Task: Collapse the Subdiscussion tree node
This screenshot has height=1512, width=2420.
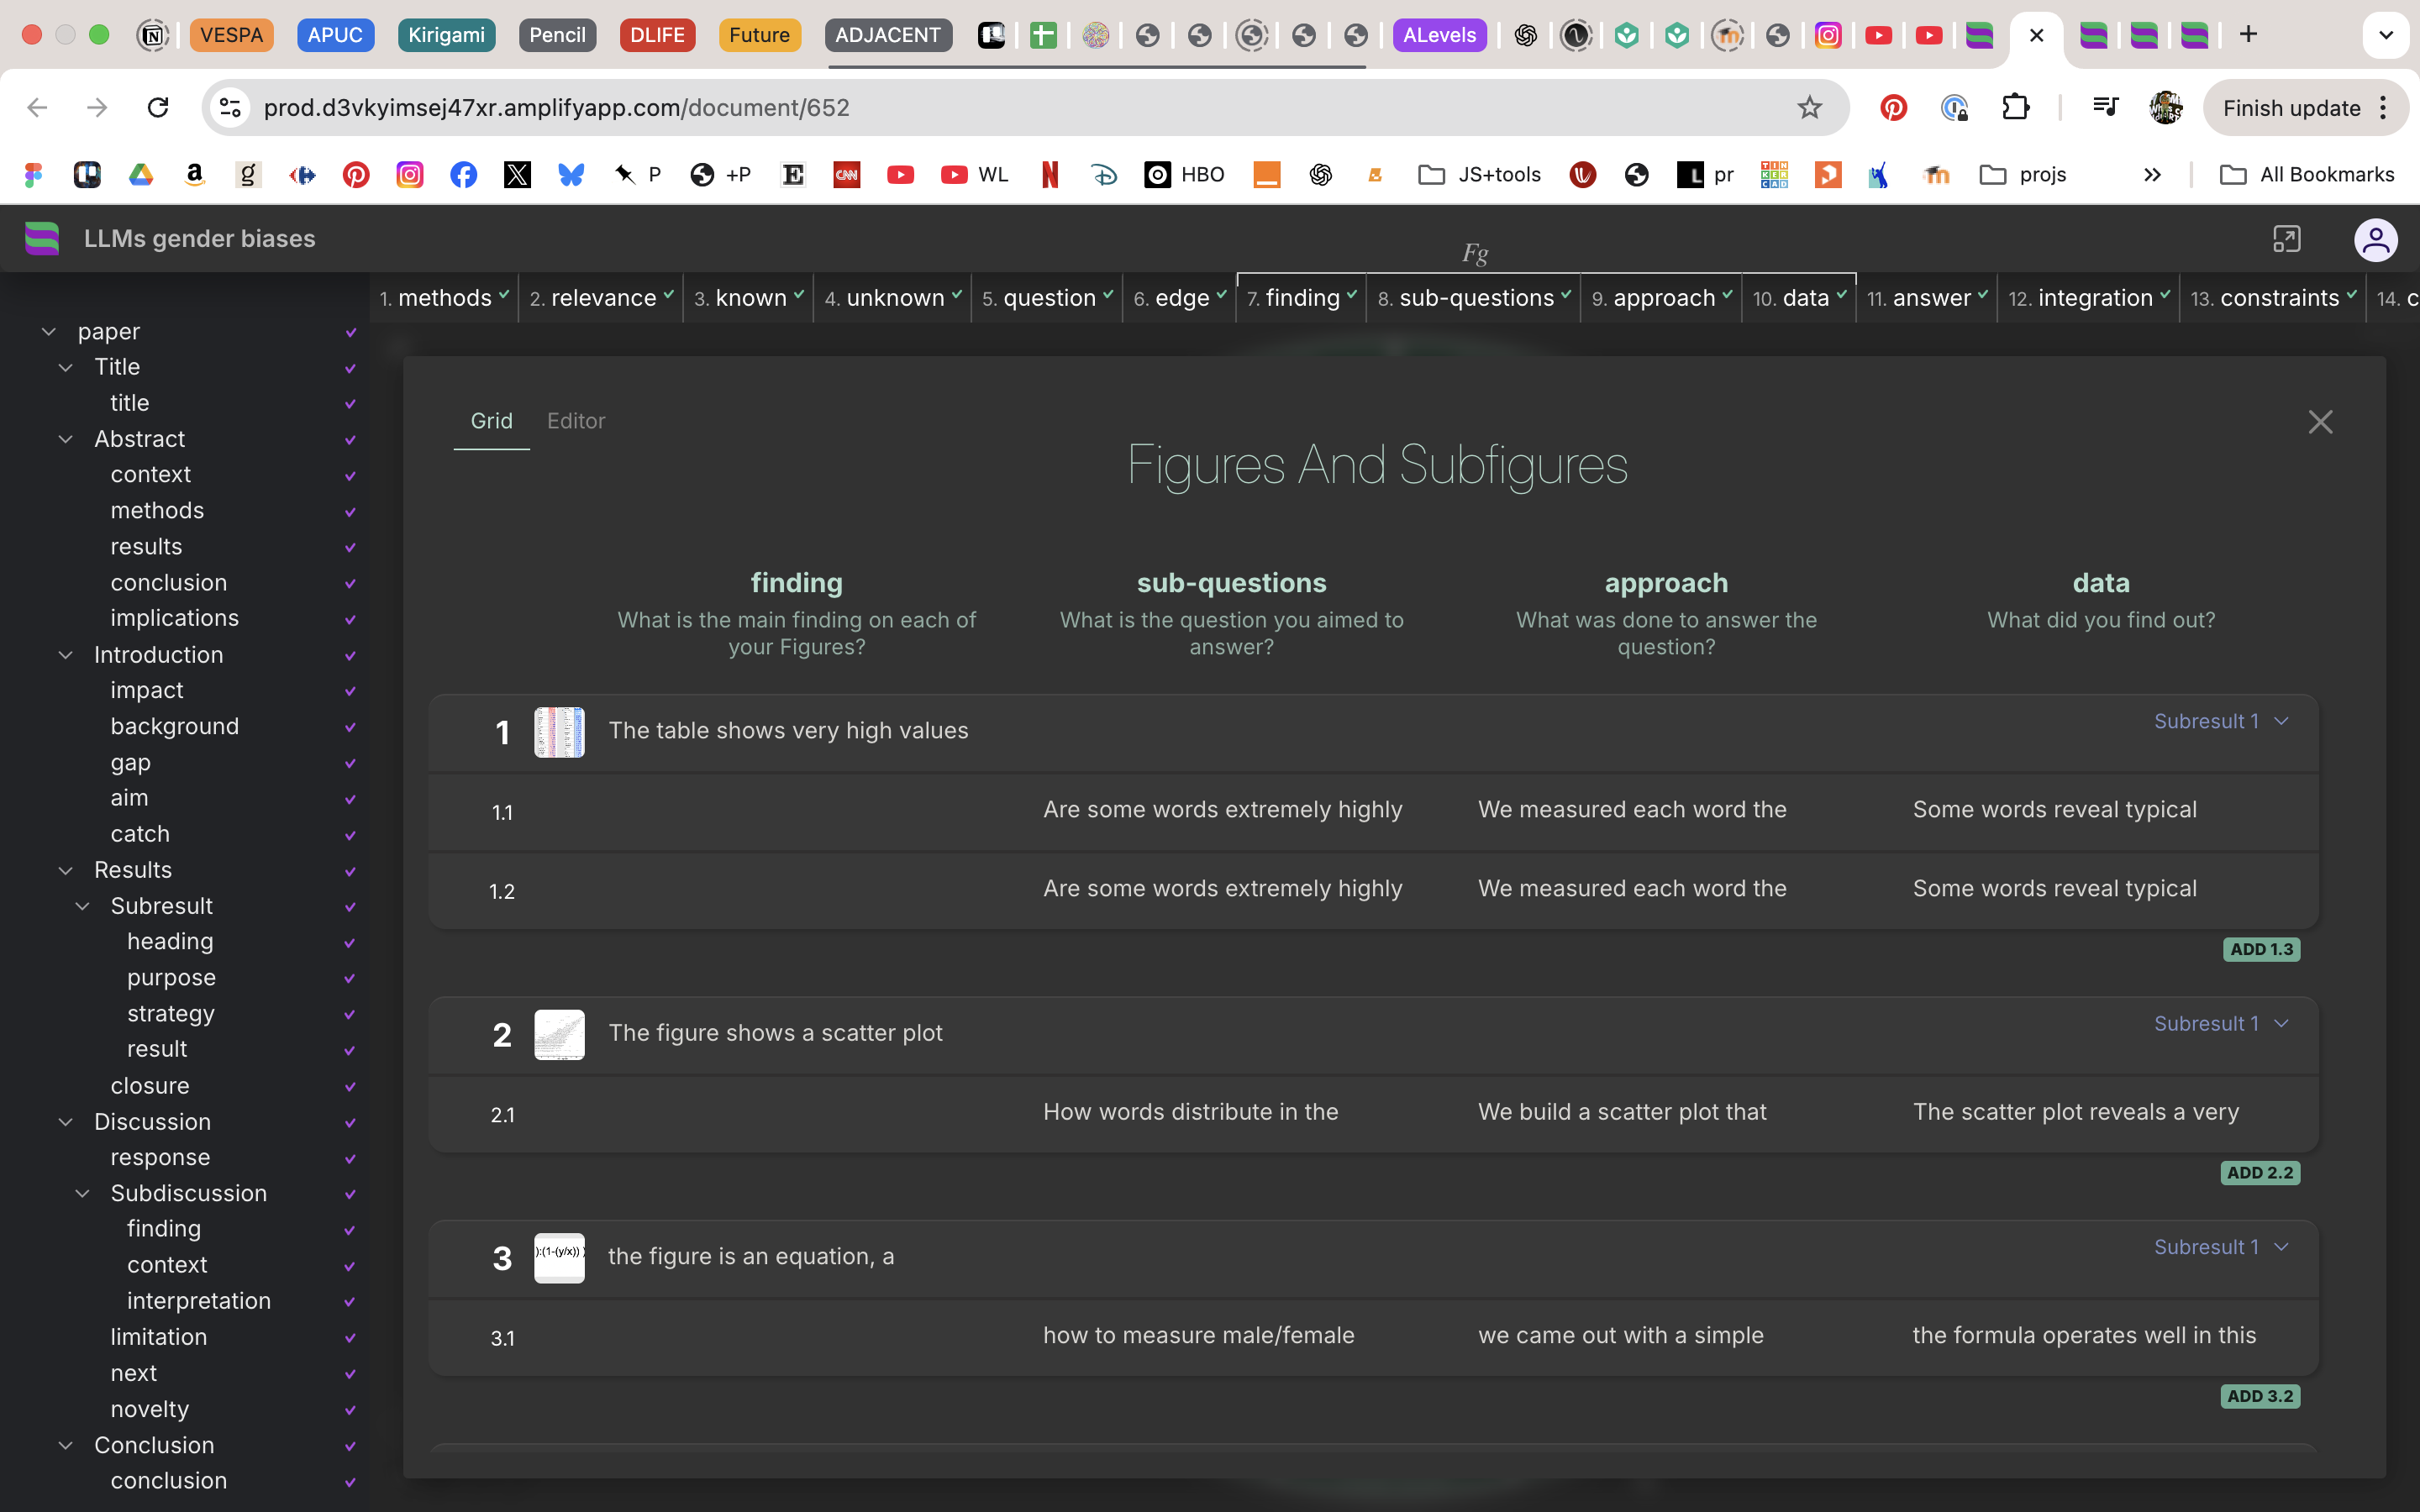Action: (x=83, y=1193)
